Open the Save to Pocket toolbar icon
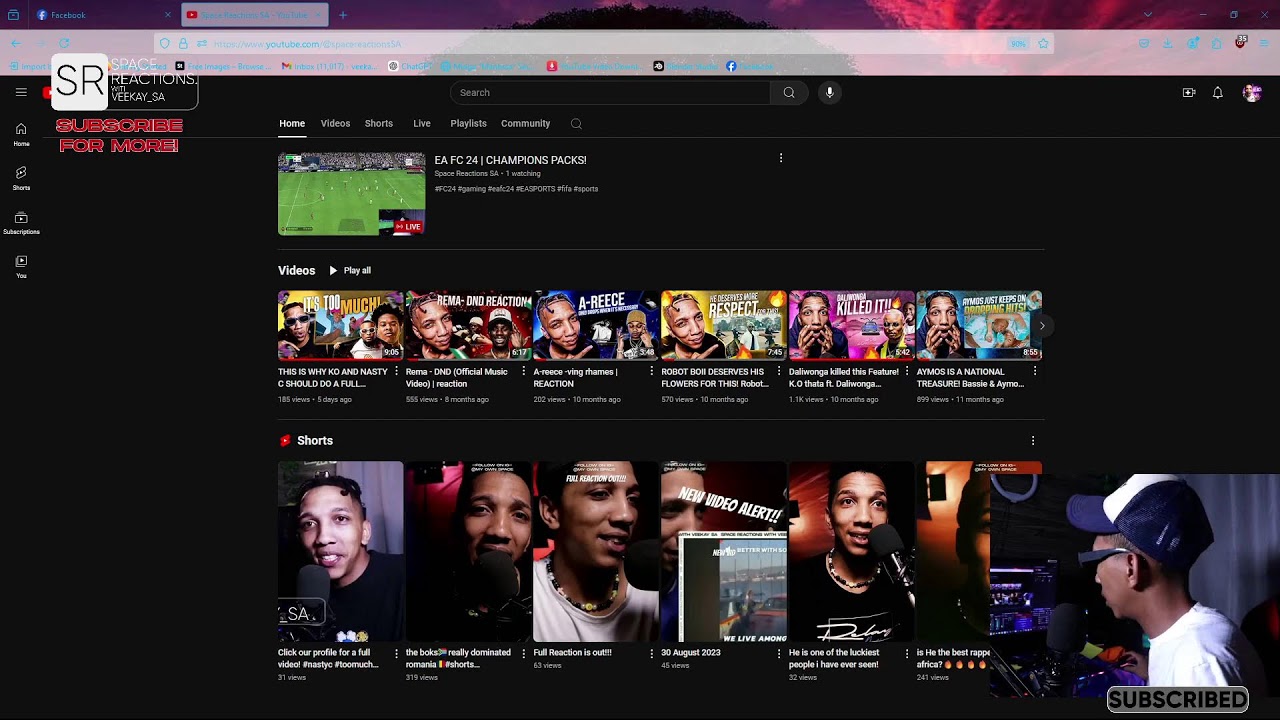Image resolution: width=1280 pixels, height=720 pixels. pyautogui.click(x=1144, y=44)
